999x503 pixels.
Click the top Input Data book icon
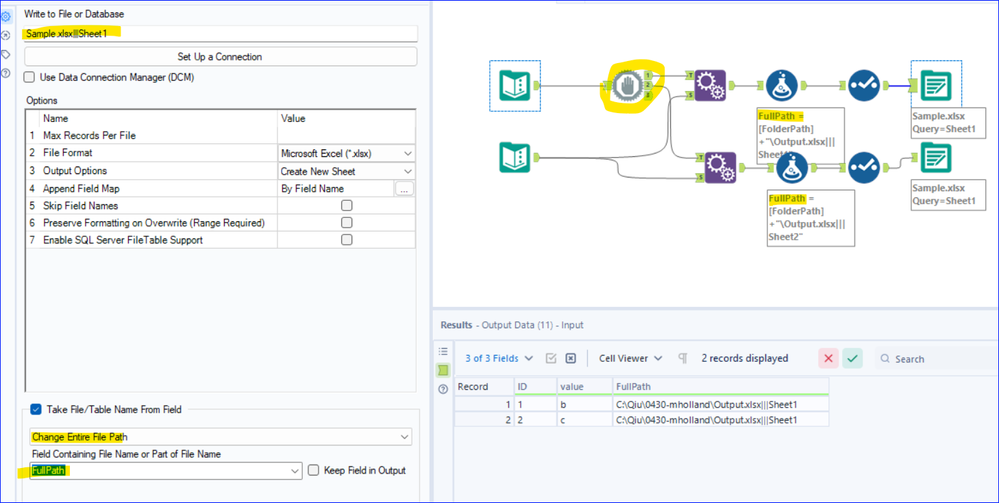pyautogui.click(x=515, y=86)
